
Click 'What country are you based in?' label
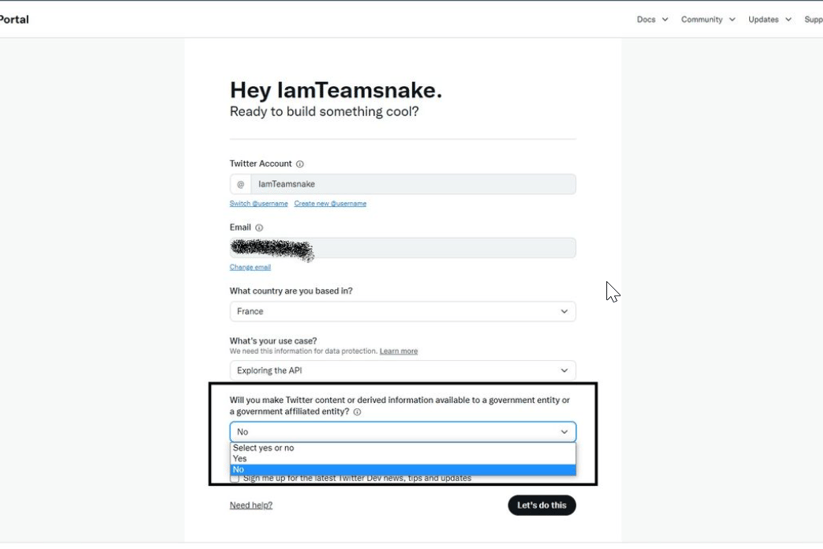pyautogui.click(x=291, y=291)
